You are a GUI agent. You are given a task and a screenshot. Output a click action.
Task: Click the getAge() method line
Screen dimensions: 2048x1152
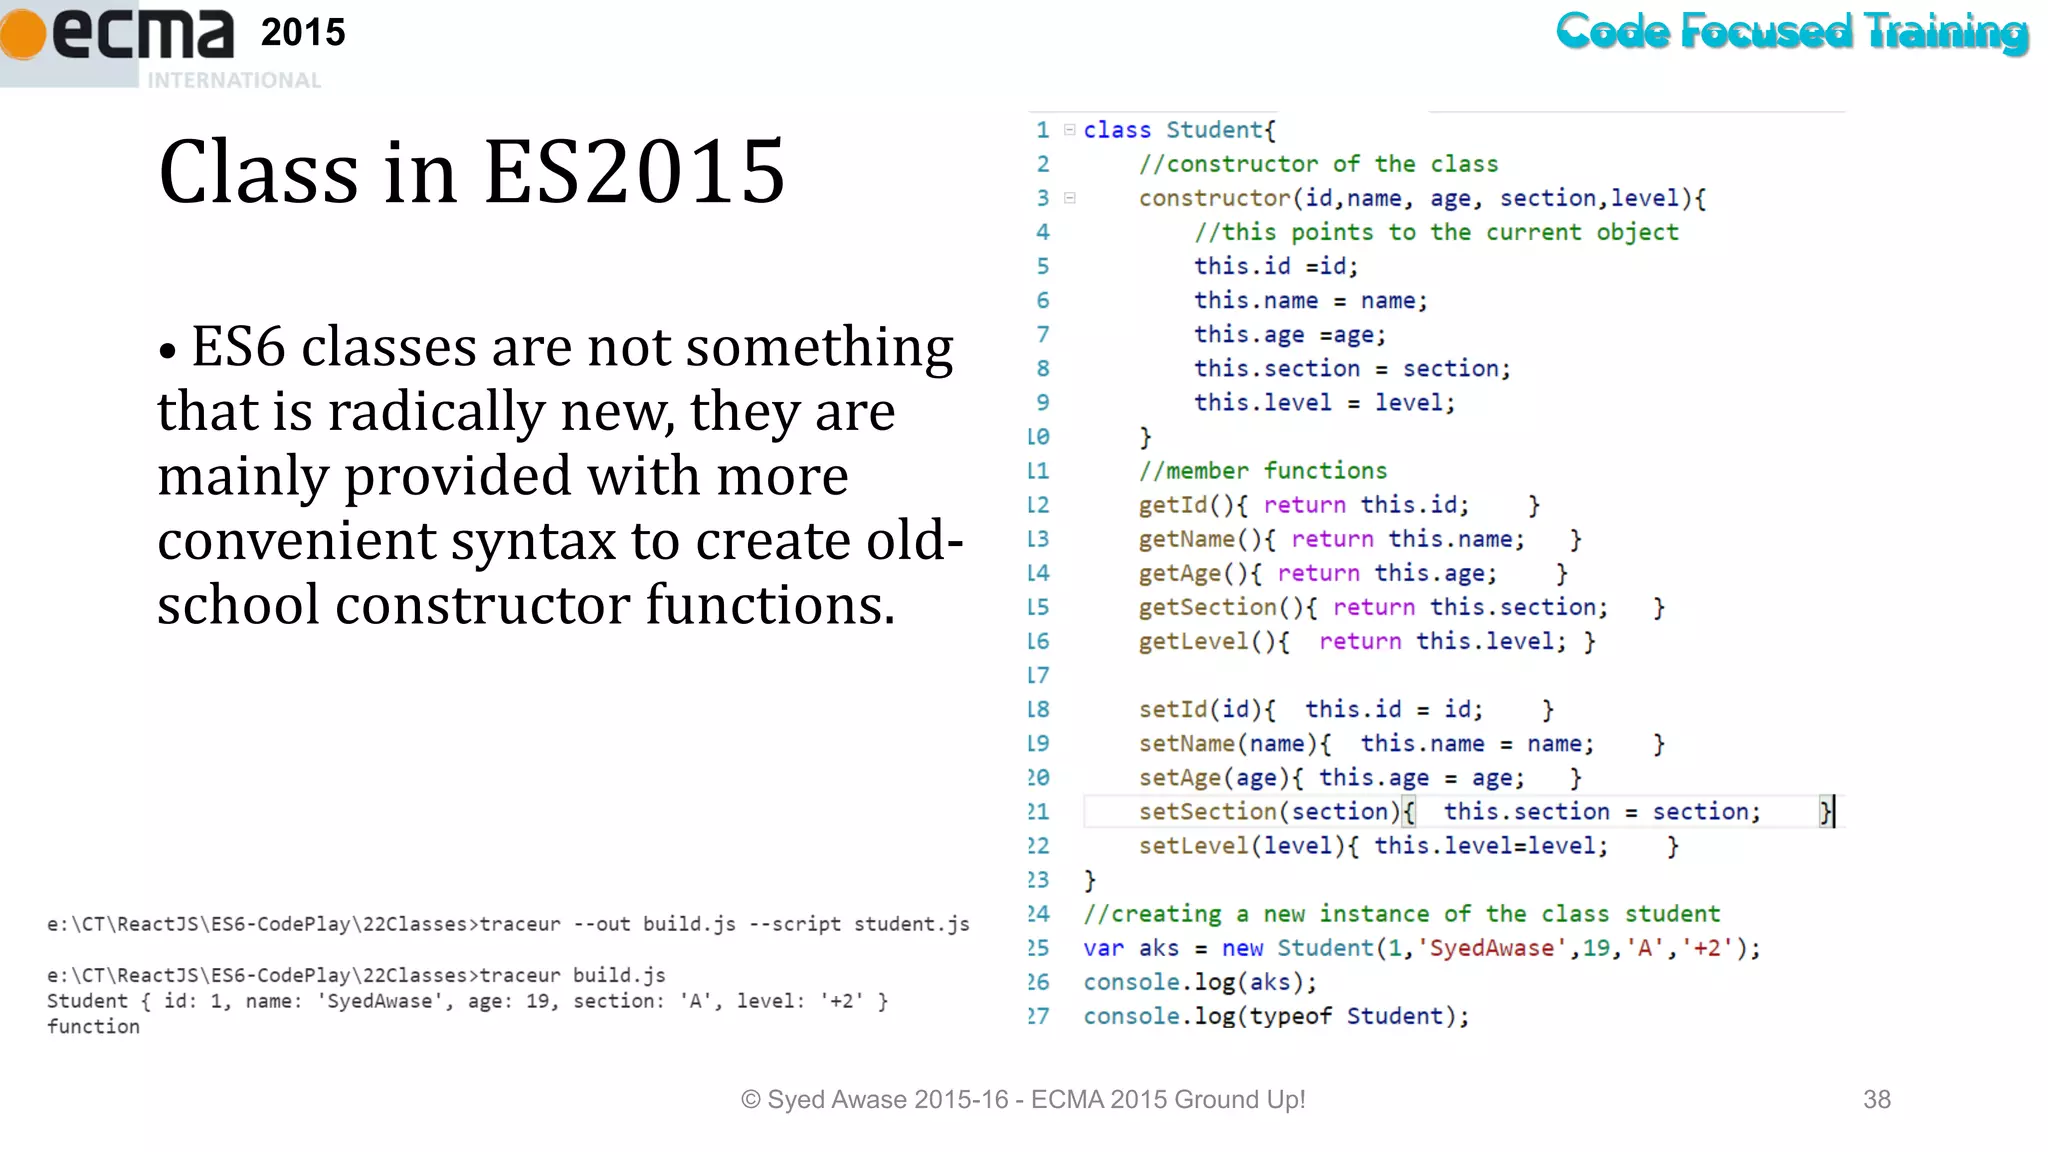(1353, 573)
